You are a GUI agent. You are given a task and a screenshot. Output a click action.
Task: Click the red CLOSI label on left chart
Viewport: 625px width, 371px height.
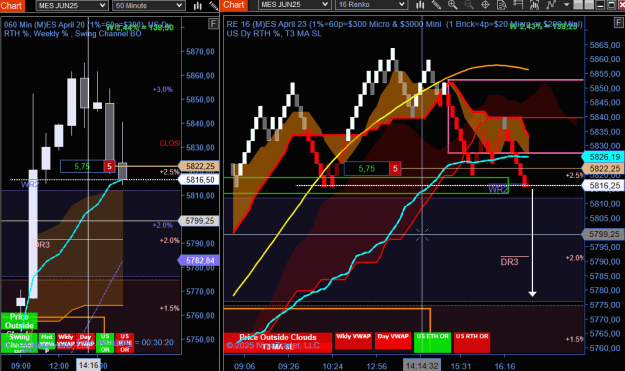pyautogui.click(x=169, y=143)
